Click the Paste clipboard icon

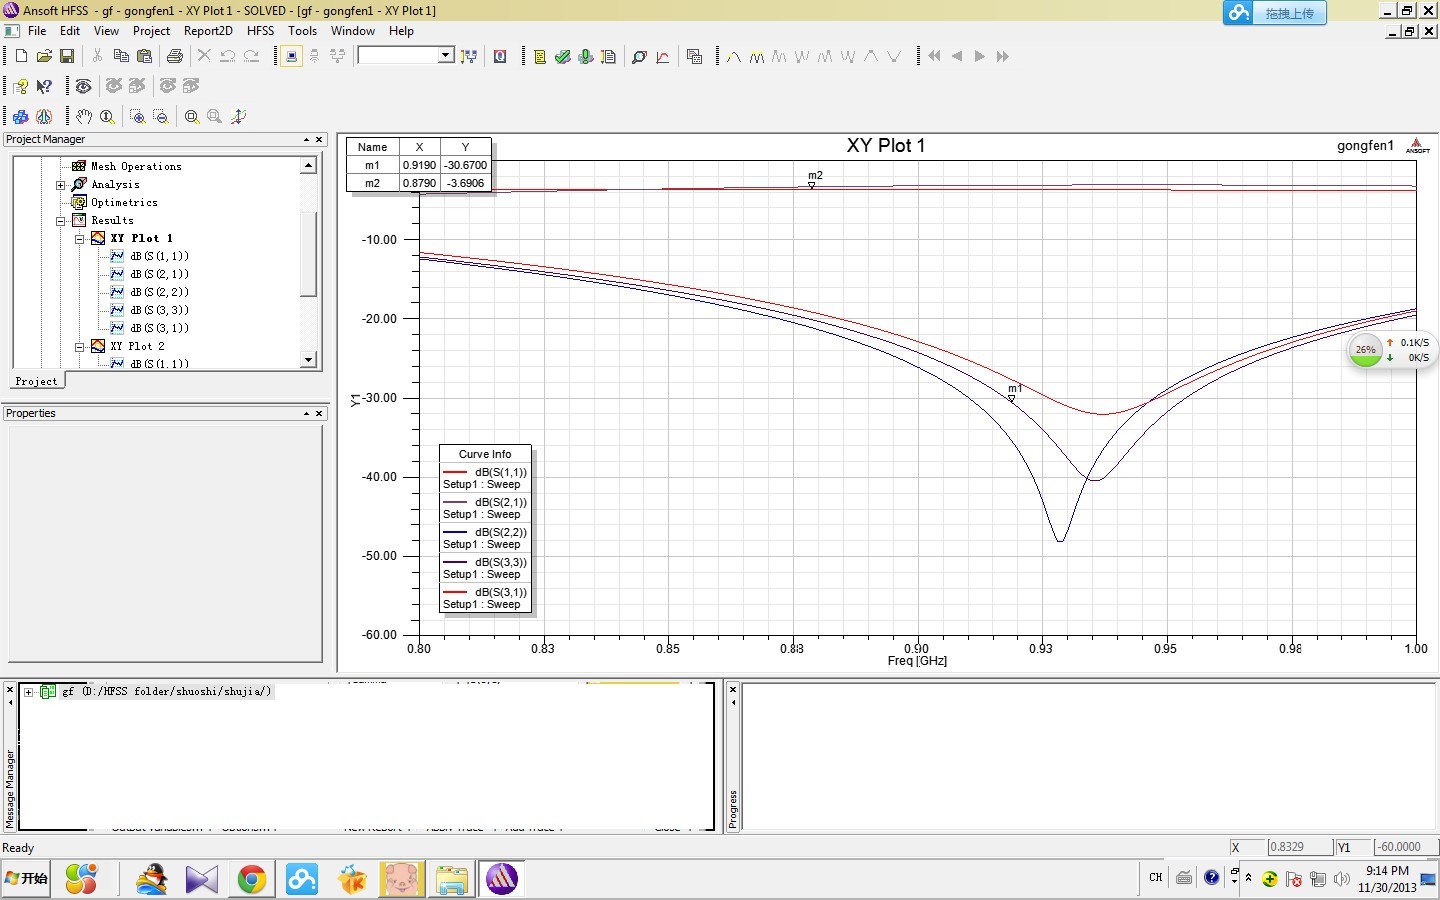pos(144,56)
